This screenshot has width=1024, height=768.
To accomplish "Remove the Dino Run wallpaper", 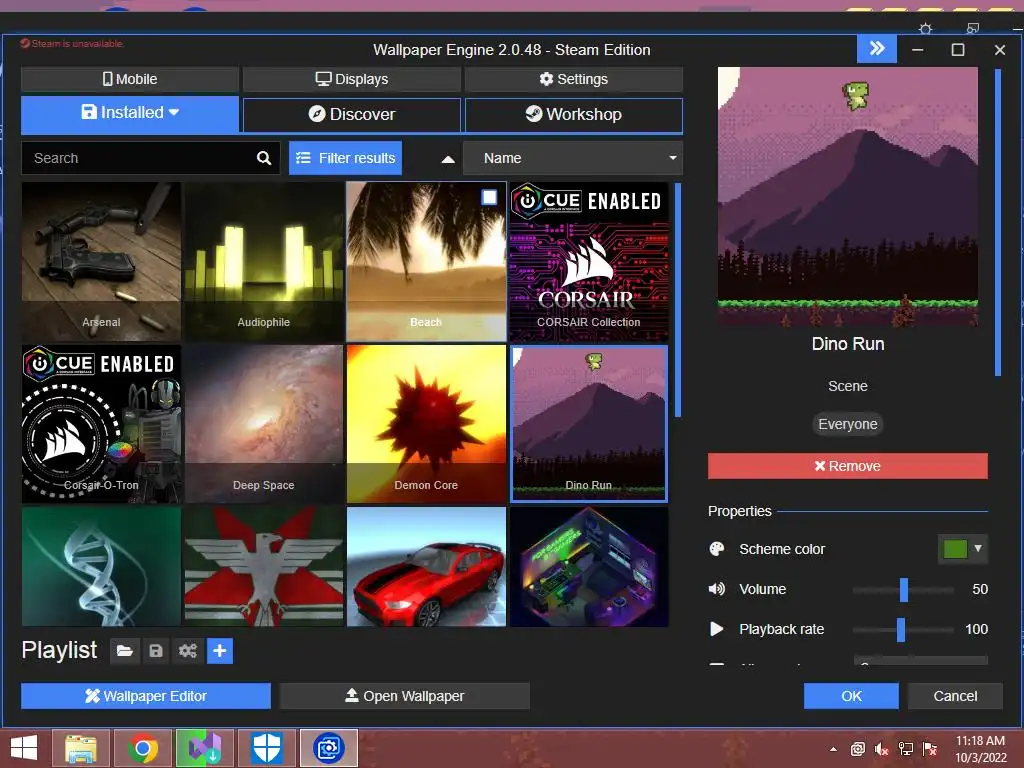I will tap(848, 466).
